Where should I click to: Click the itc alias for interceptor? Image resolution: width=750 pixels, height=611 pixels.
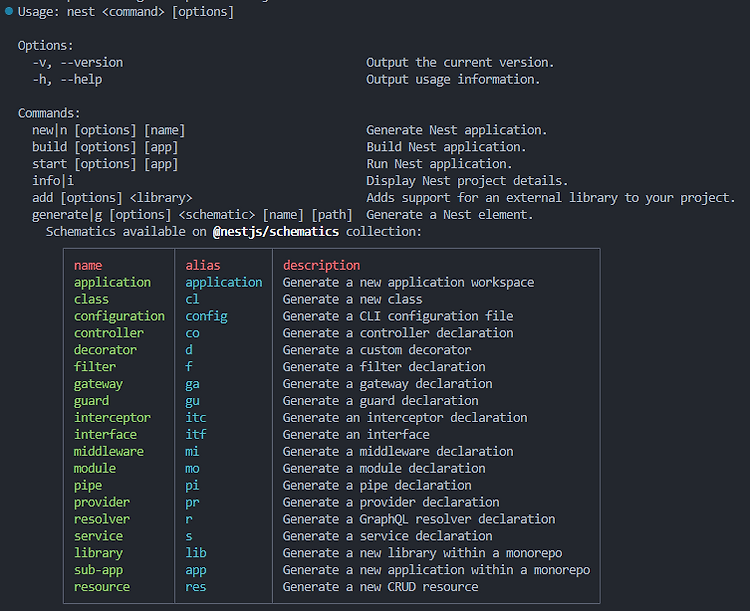pyautogui.click(x=196, y=418)
